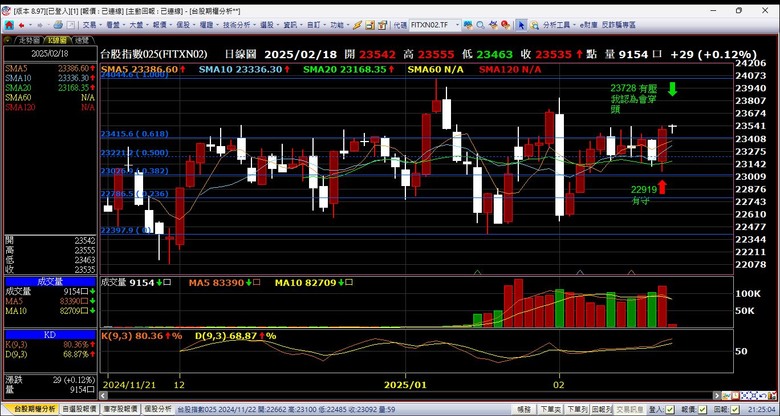Print the chart with the printer icon
Image resolution: width=780 pixels, height=416 pixels.
tap(58, 25)
